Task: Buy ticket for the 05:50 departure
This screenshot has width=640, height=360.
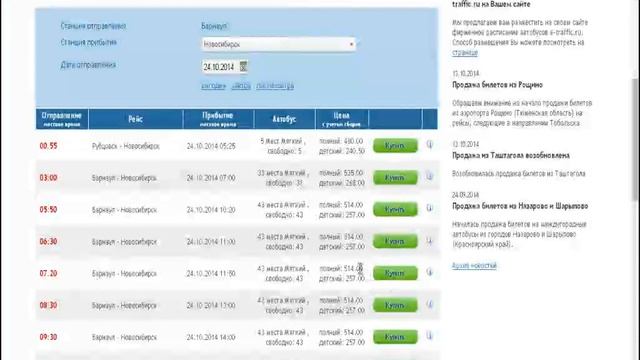Action: [395, 209]
